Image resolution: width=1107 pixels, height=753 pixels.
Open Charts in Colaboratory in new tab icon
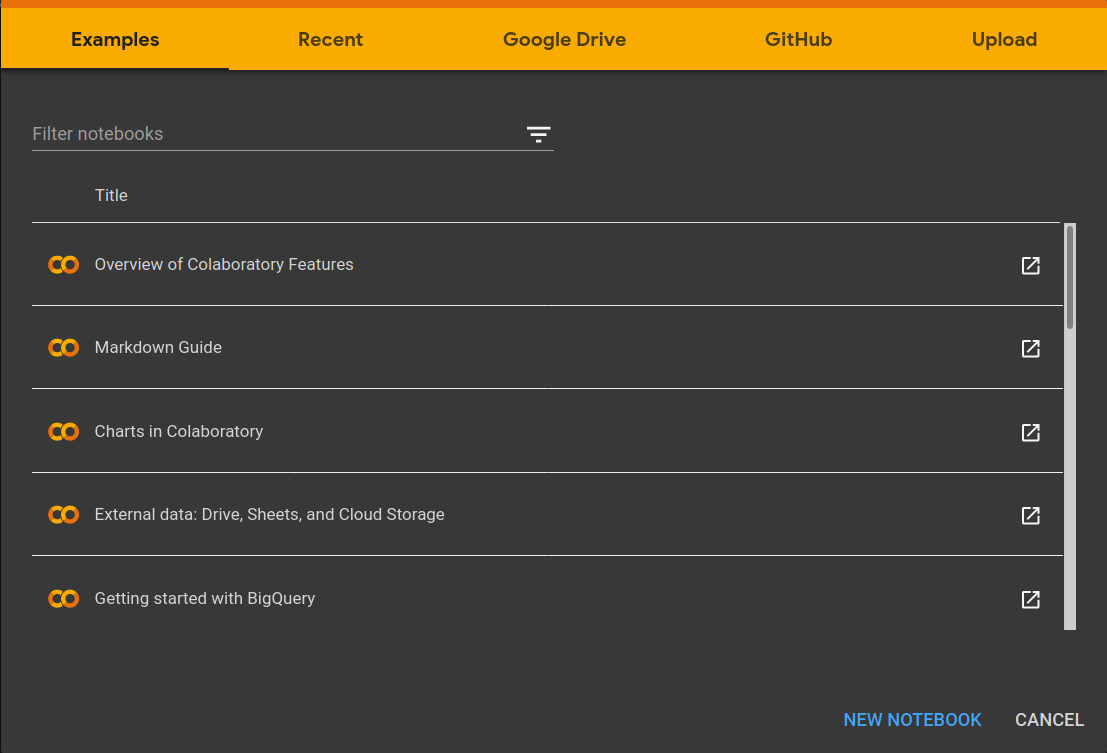click(x=1030, y=433)
